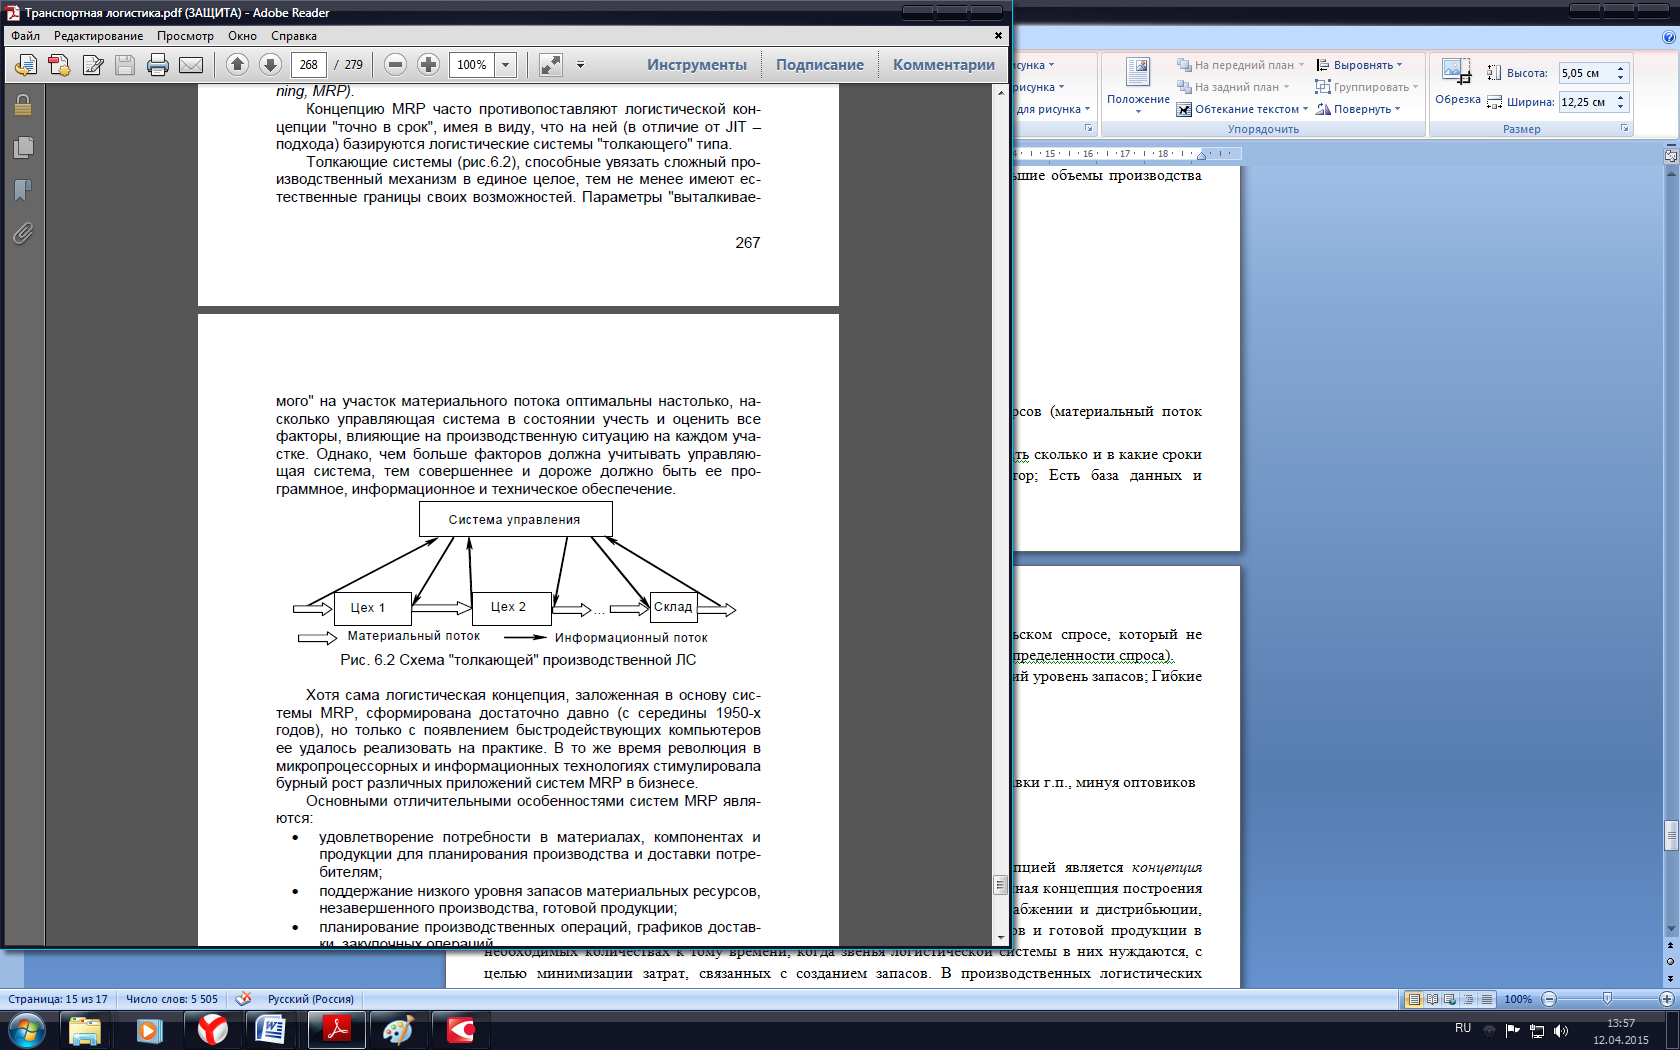Click Страница: 15 из 17 in status bar
The height and width of the screenshot is (1050, 1680).
(x=58, y=999)
